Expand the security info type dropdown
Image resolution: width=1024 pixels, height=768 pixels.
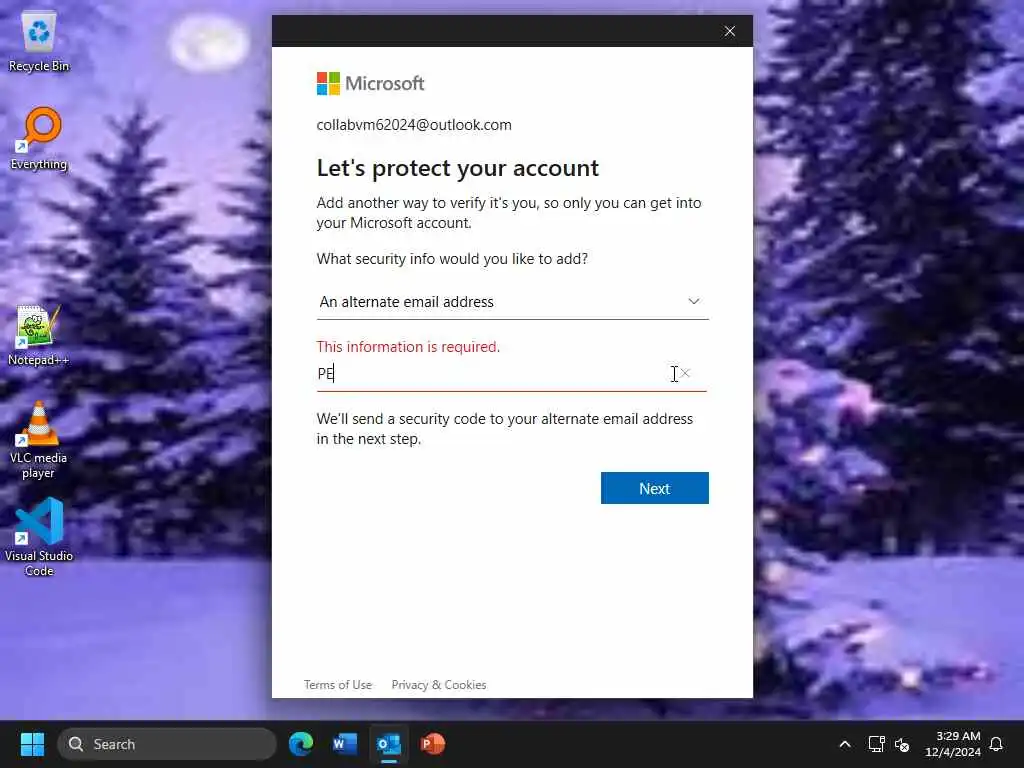click(x=513, y=302)
